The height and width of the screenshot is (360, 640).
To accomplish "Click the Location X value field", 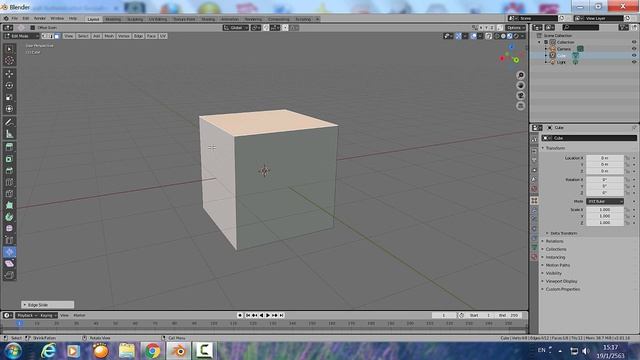I will point(605,158).
